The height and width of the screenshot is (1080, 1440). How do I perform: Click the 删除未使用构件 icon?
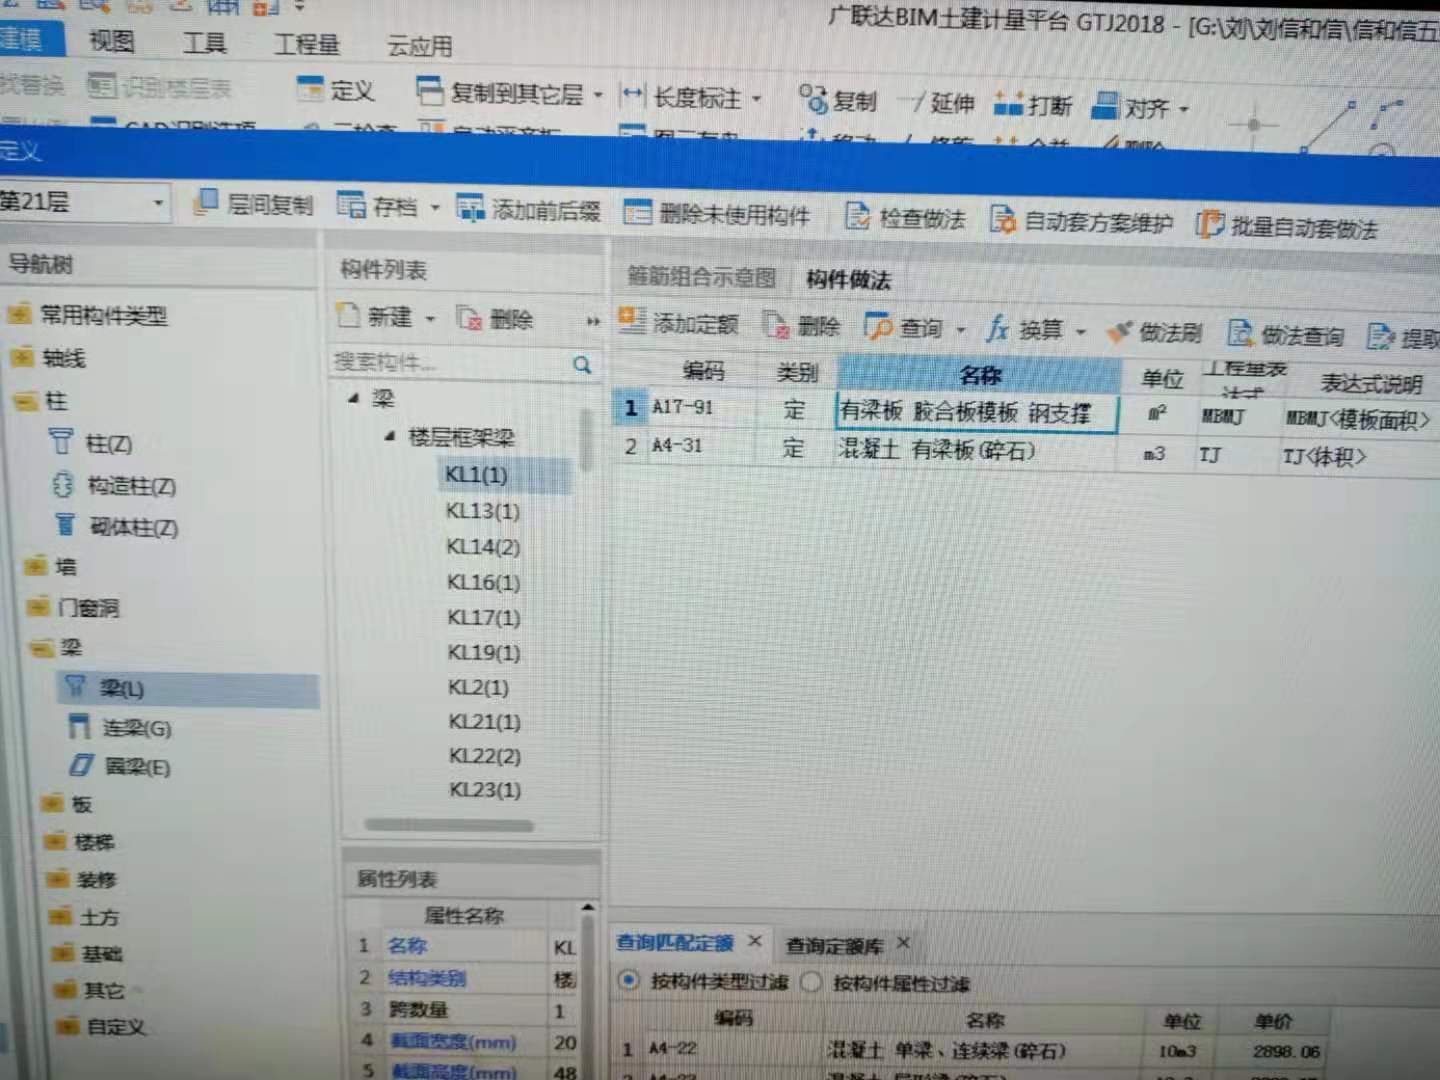coord(637,212)
